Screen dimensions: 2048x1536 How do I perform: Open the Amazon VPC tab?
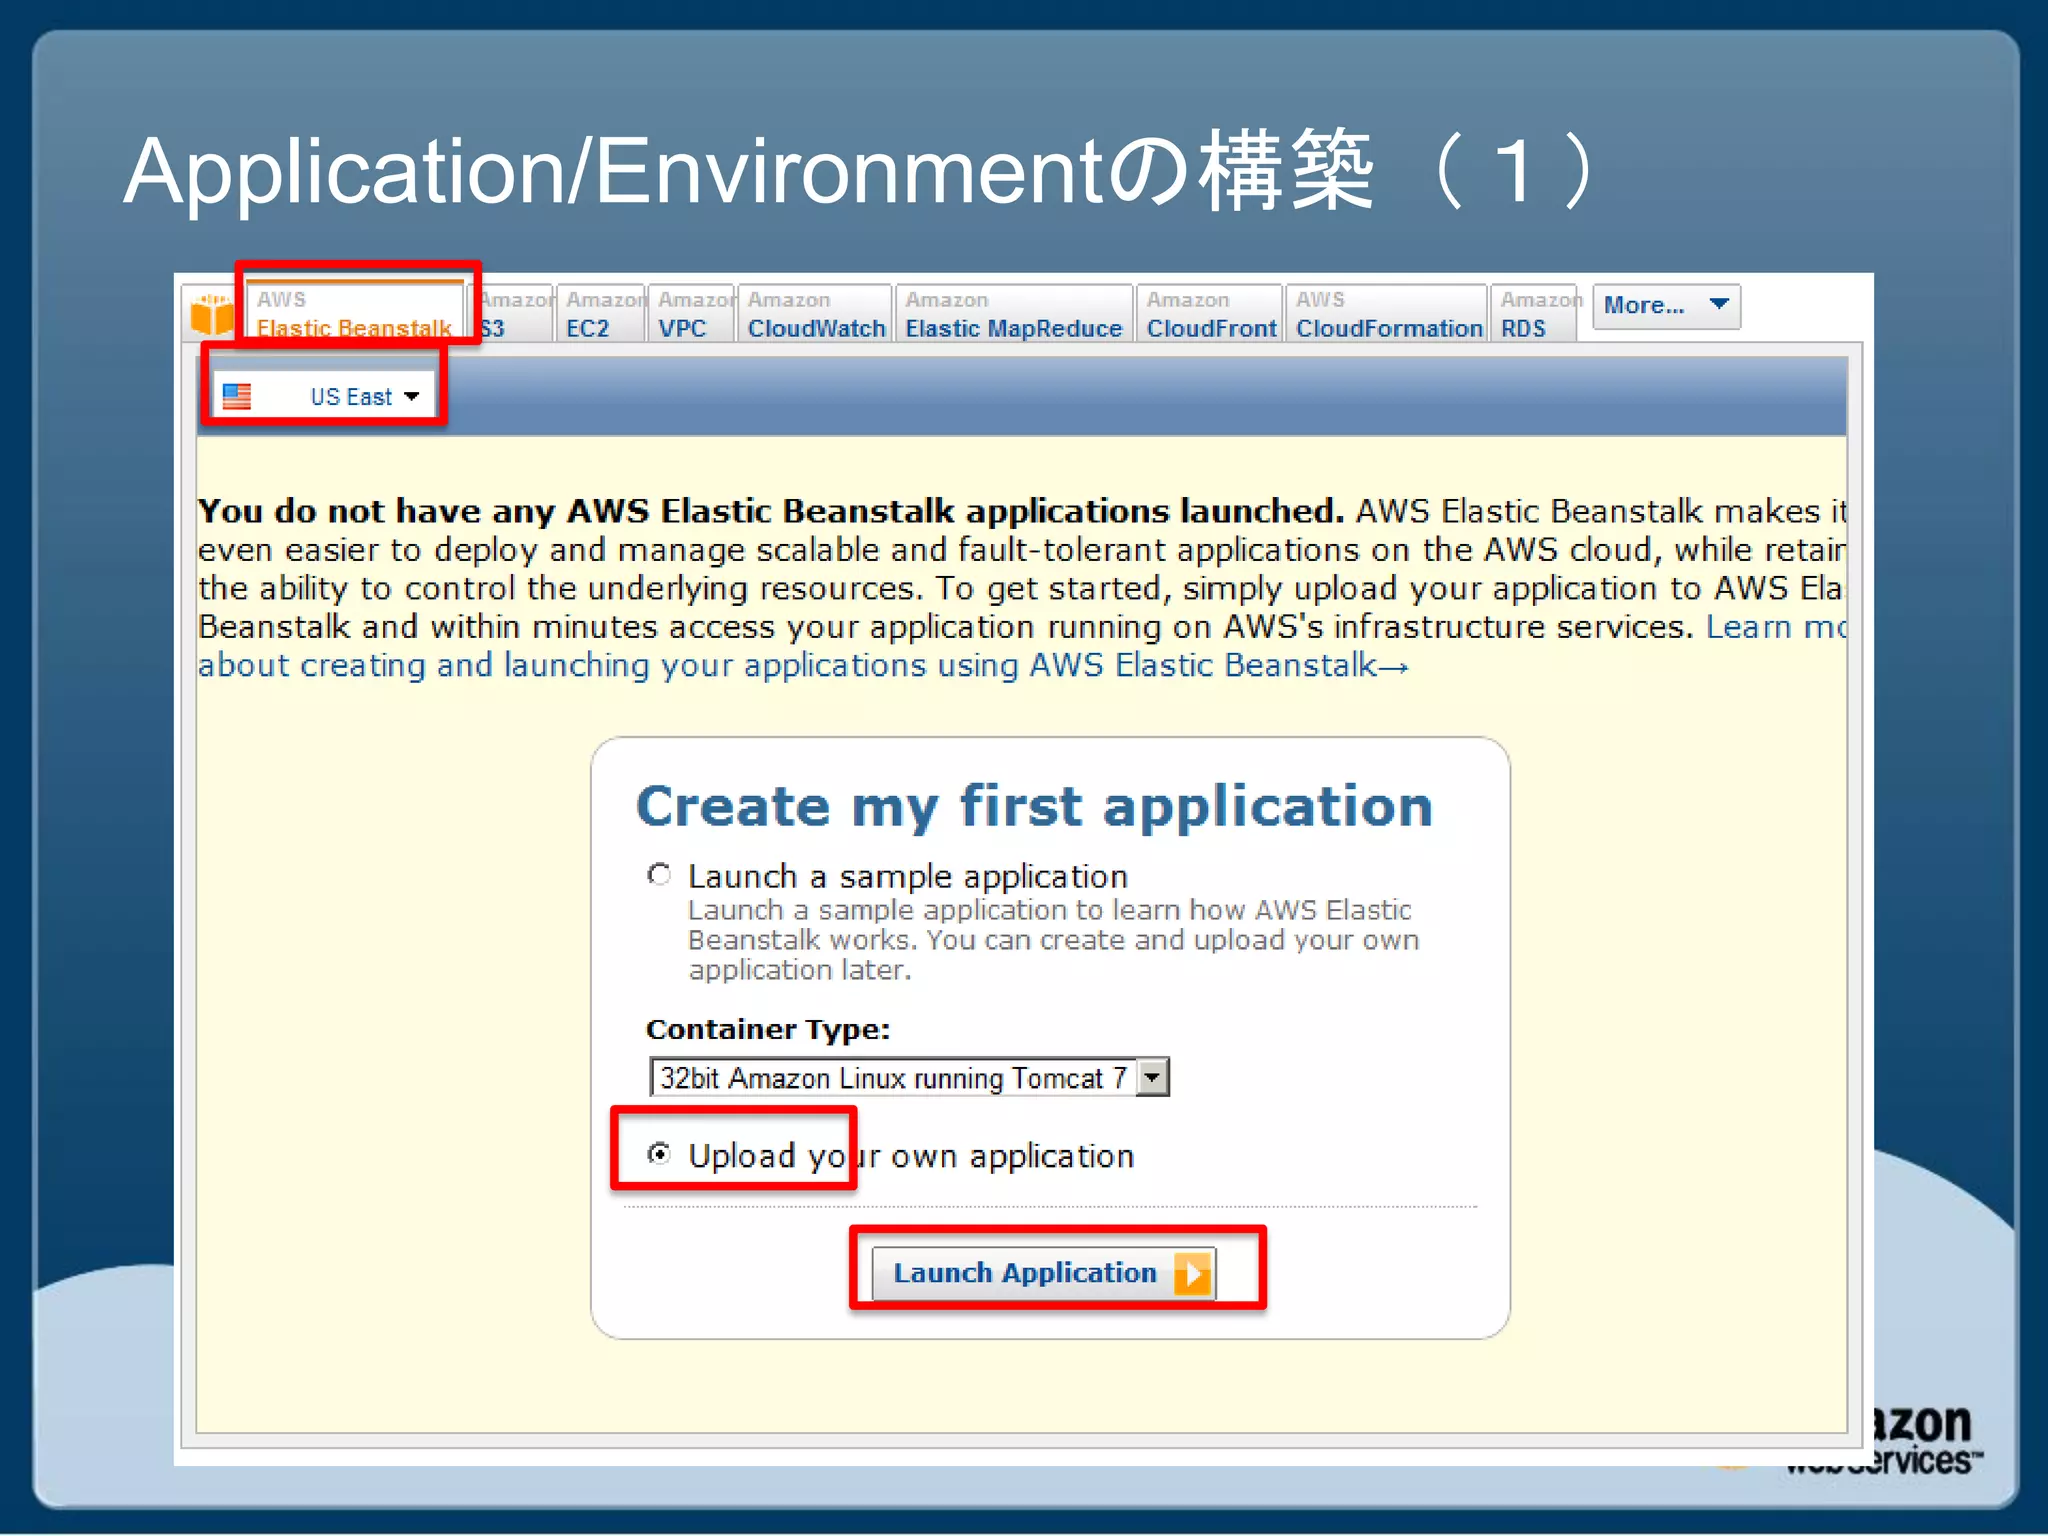pos(692,314)
